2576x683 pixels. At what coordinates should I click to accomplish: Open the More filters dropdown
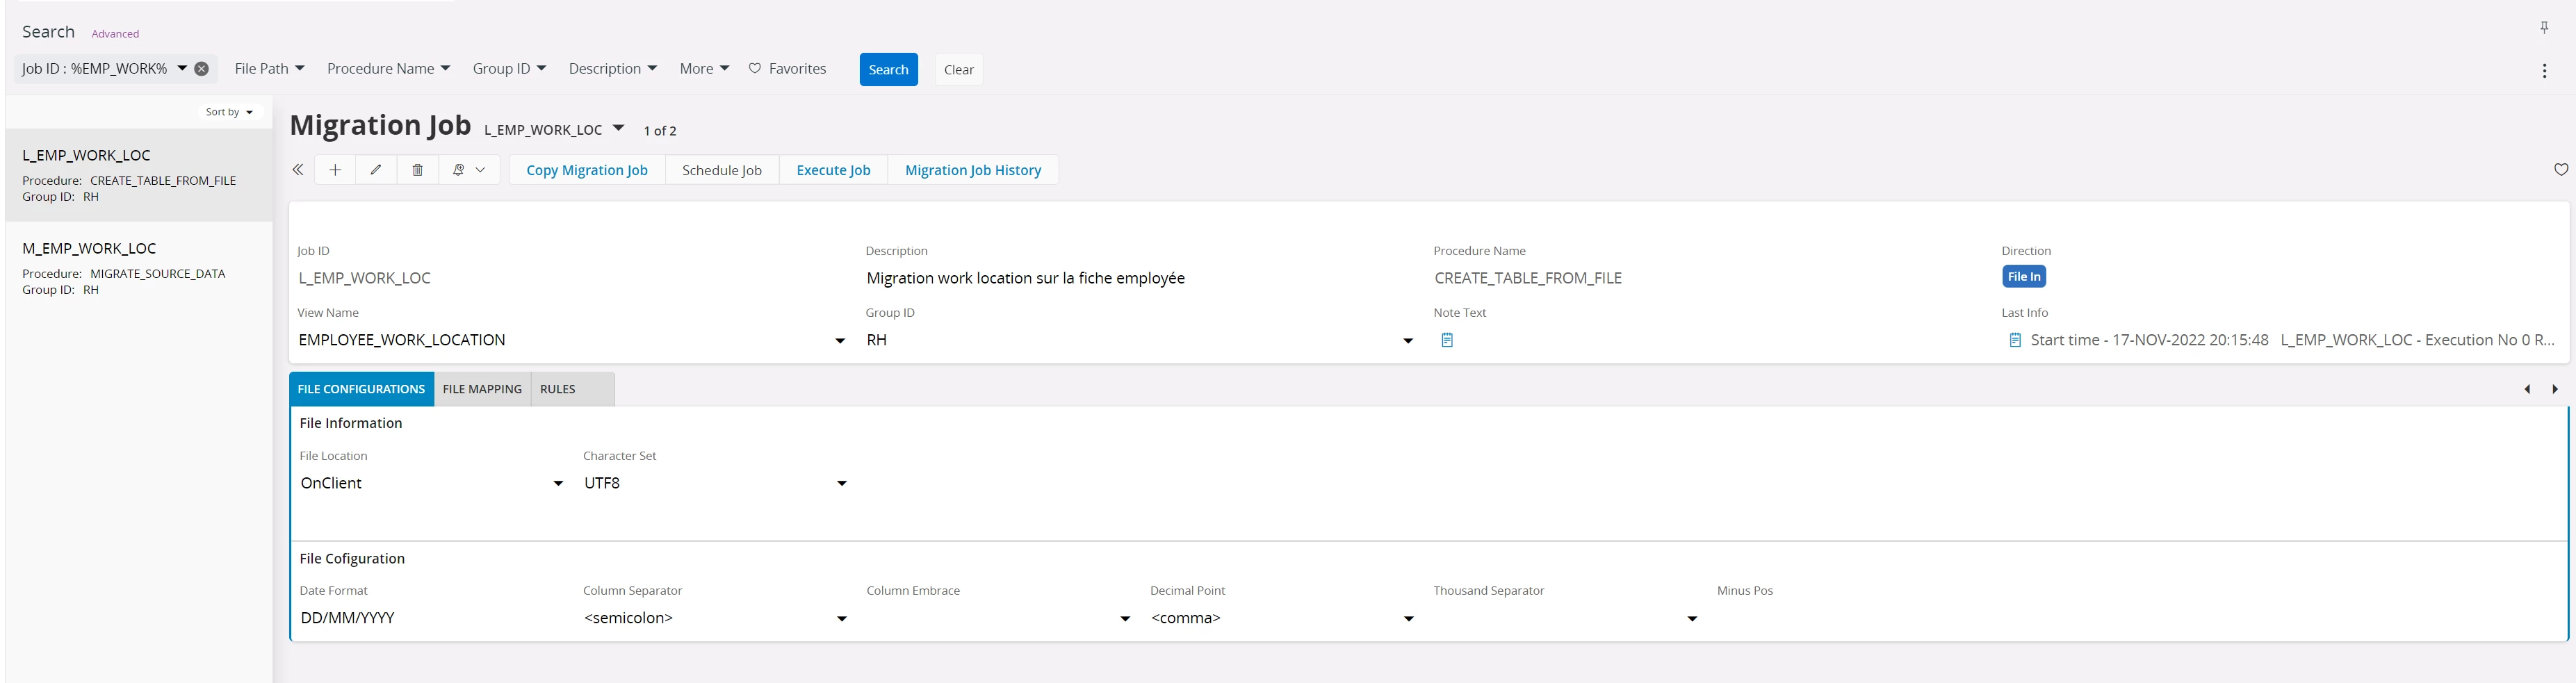point(704,69)
